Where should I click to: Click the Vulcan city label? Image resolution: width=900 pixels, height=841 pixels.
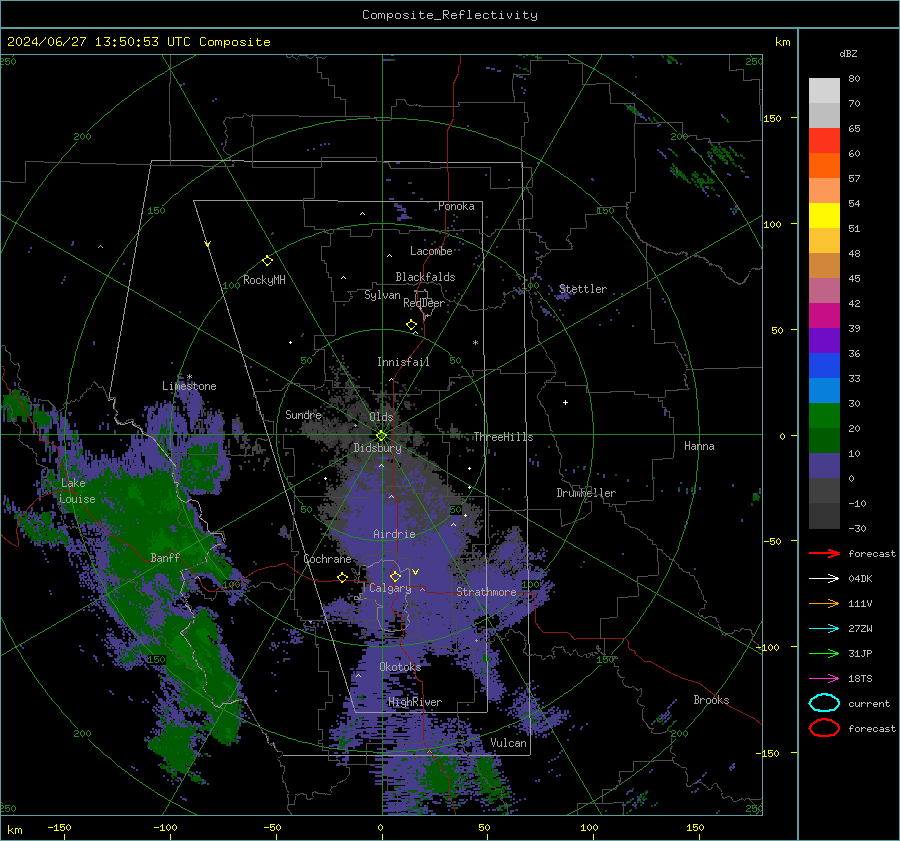tap(509, 743)
